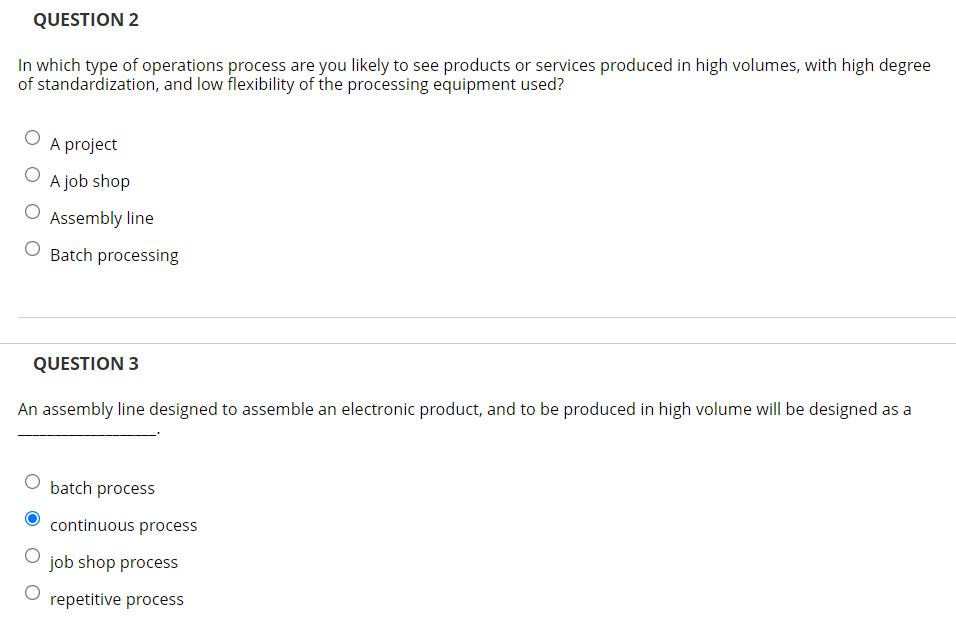Click the 'A job shop' label text

point(89,180)
